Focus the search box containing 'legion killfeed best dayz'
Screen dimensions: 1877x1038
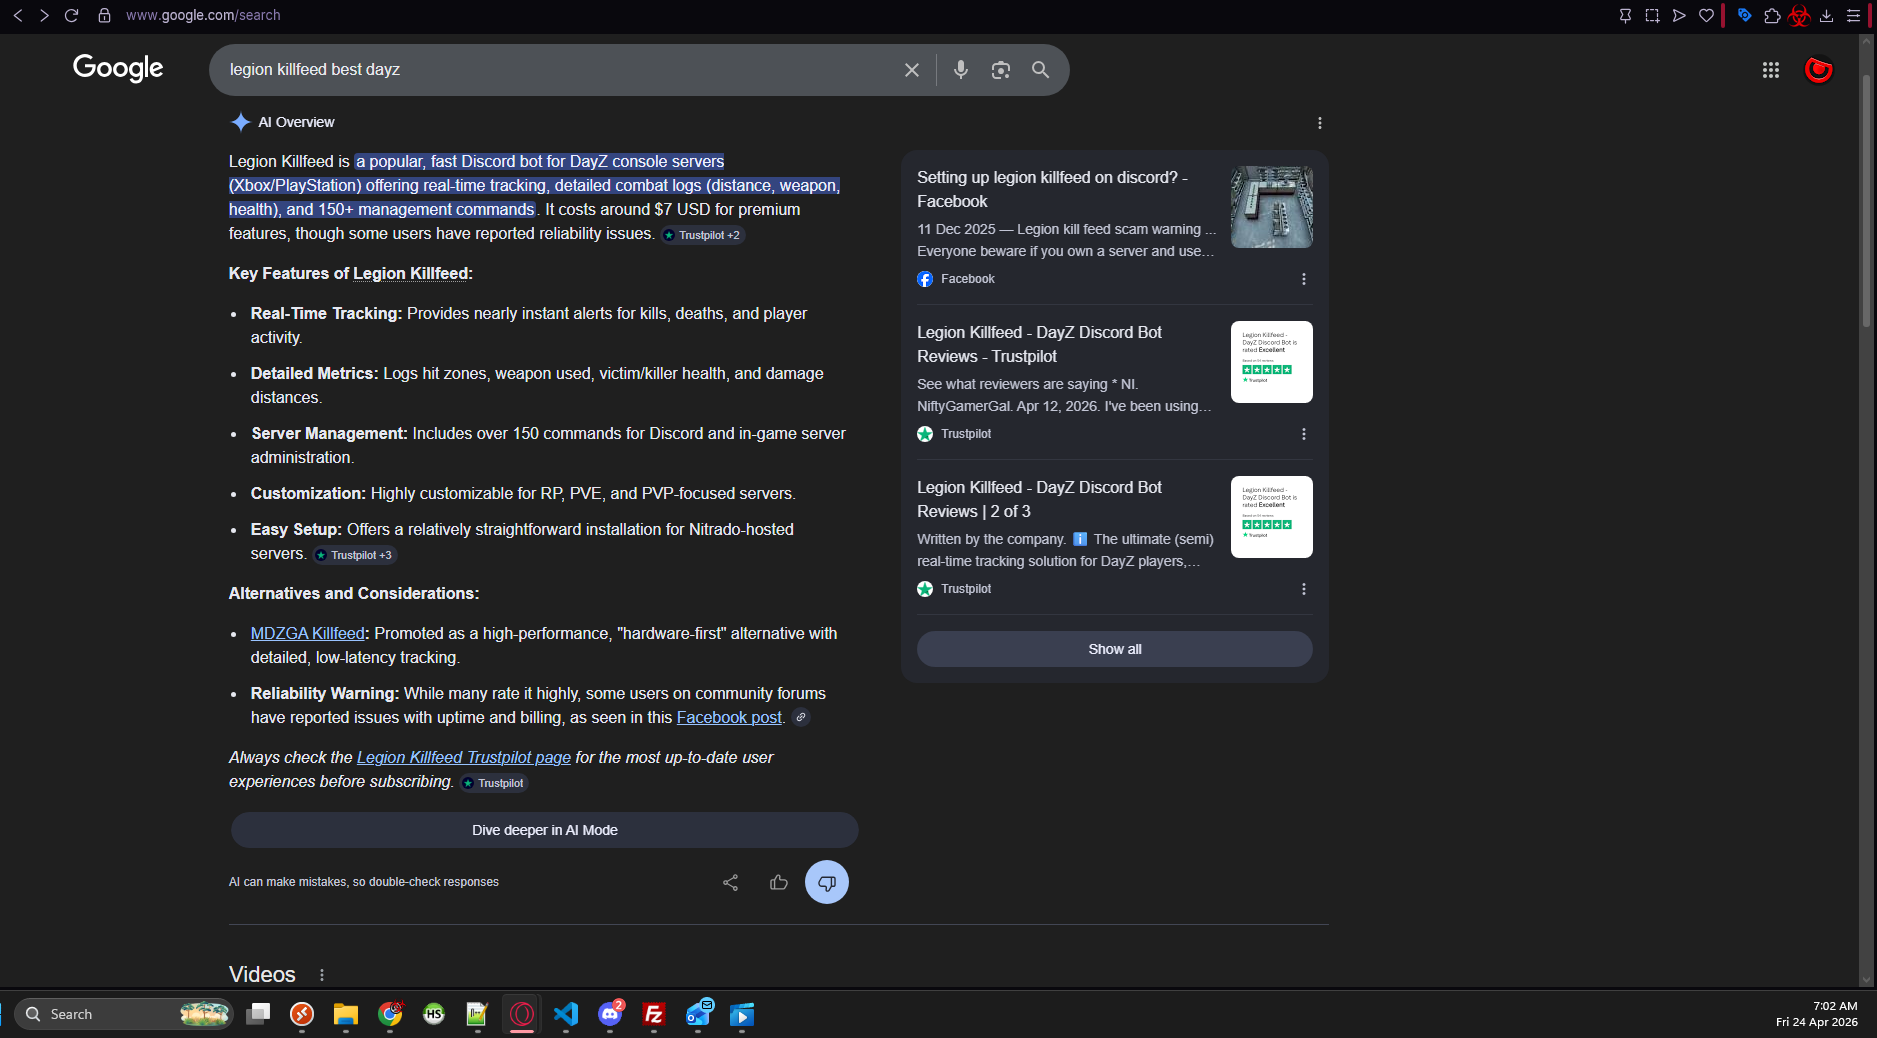point(558,70)
